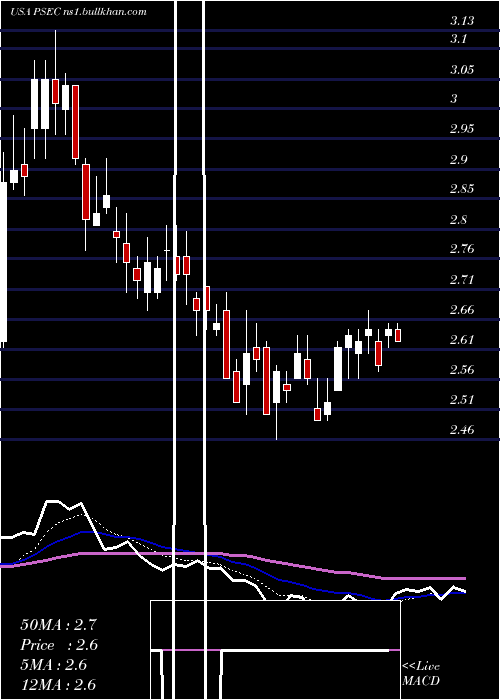Image resolution: width=500 pixels, height=700 pixels.
Task: Click the 3.05 price axis label
Action: [x=462, y=70]
